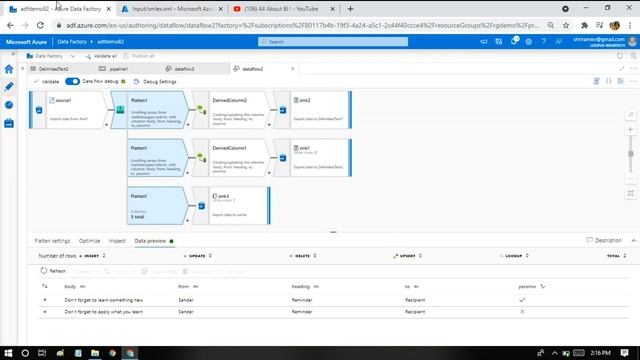Viewport: 640px width, 360px height.
Task: Adjust the canvas zoom slider handle
Action: point(631,154)
